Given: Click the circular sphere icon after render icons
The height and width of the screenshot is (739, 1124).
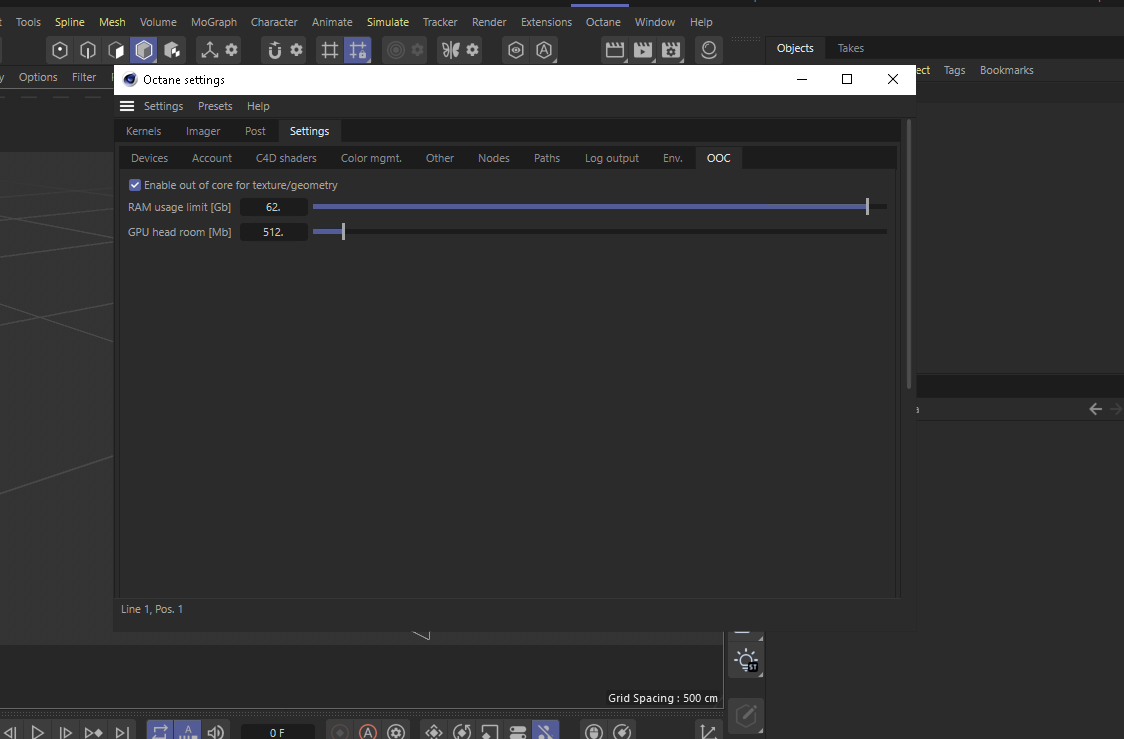Looking at the screenshot, I should pyautogui.click(x=709, y=50).
